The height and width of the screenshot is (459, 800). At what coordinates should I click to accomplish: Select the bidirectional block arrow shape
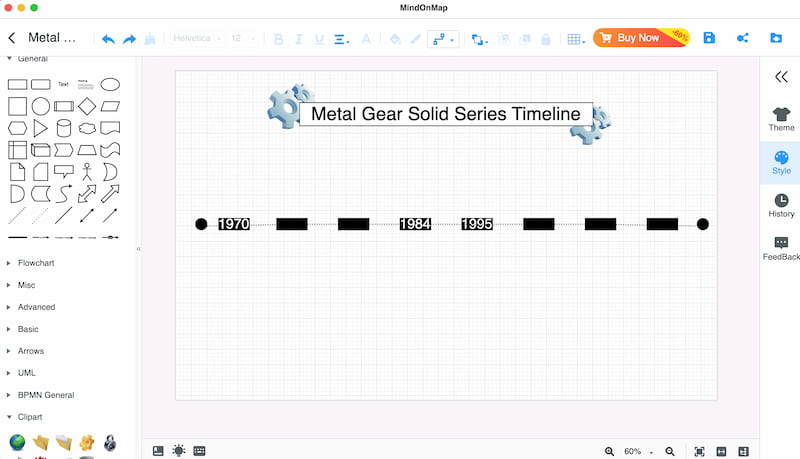pos(87,194)
